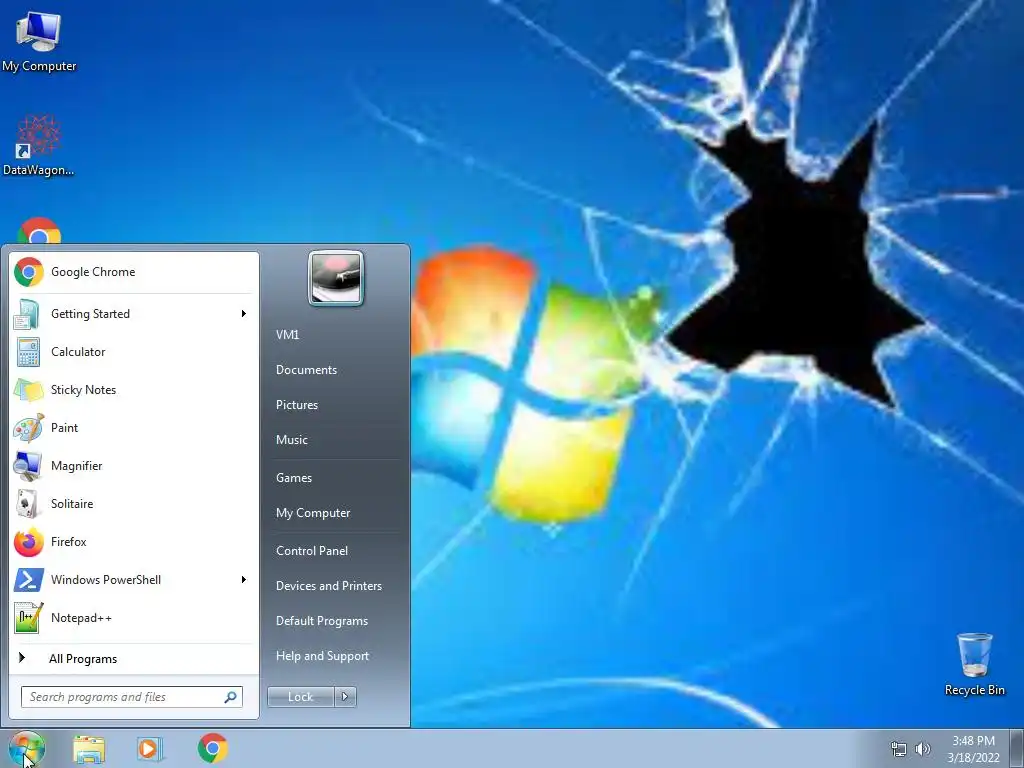This screenshot has height=768, width=1024.
Task: Open Pictures library
Action: (296, 406)
